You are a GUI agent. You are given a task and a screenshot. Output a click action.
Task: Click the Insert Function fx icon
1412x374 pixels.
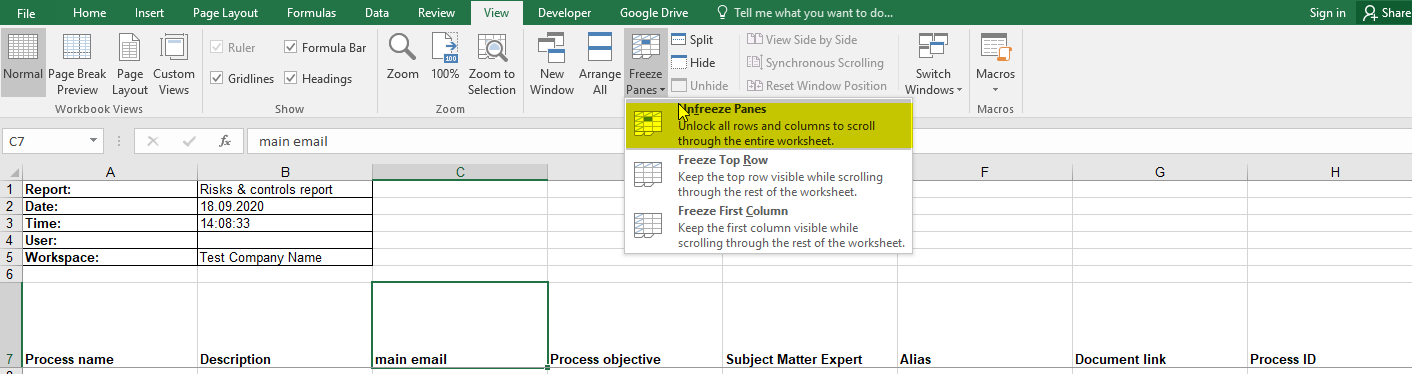tap(226, 141)
